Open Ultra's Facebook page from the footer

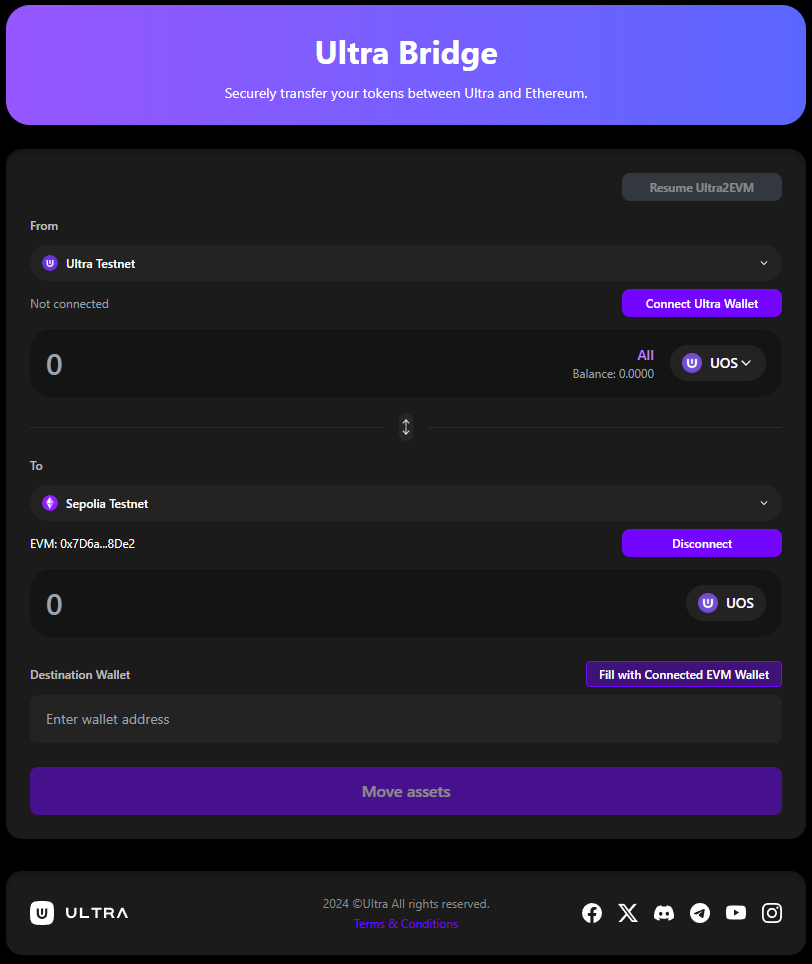coord(592,913)
